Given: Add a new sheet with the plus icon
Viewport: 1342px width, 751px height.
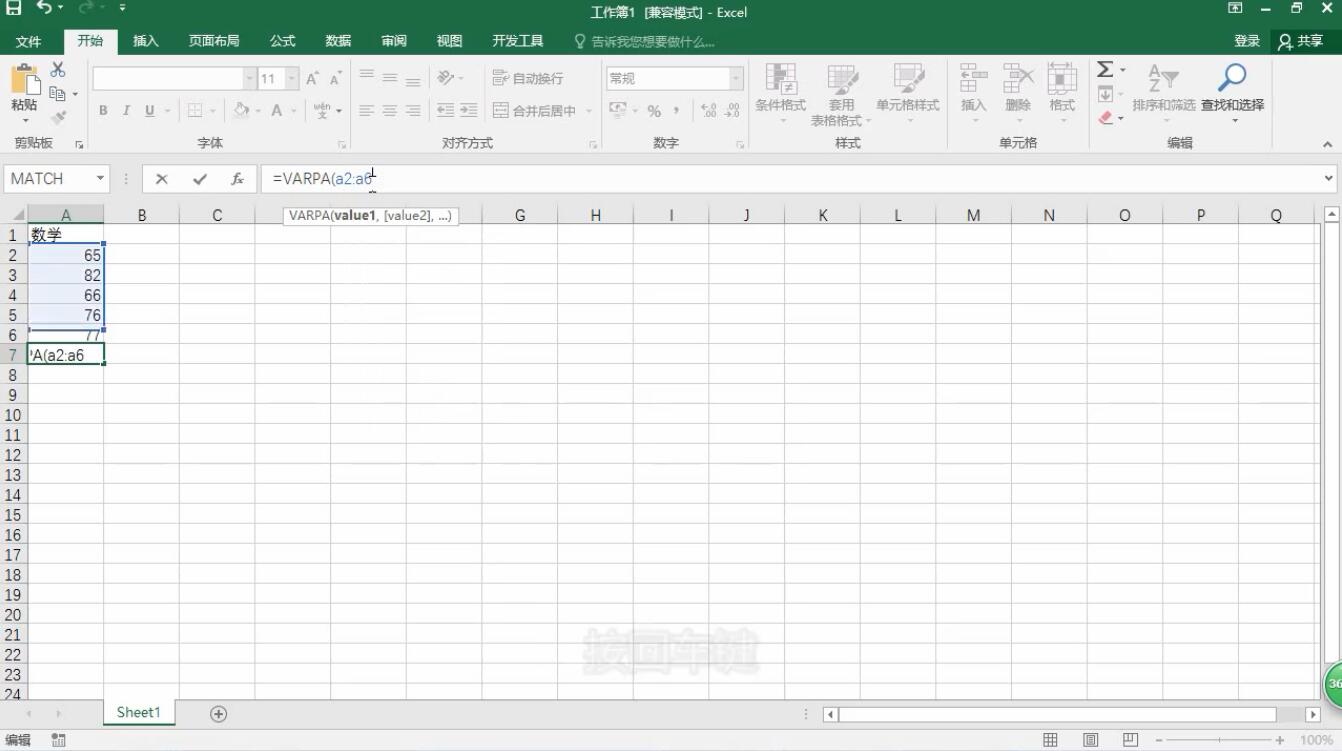Looking at the screenshot, I should tap(218, 714).
